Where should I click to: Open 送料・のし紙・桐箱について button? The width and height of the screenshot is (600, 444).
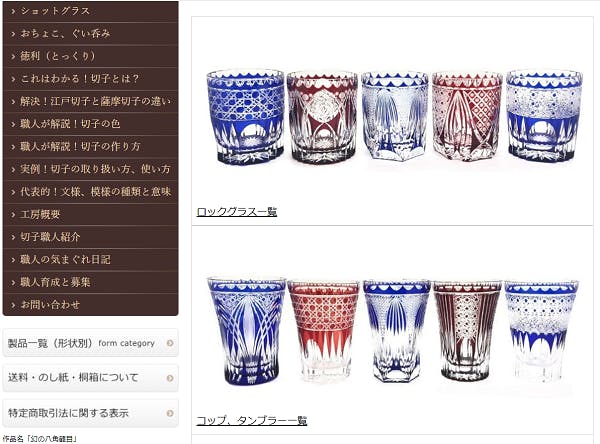pos(90,378)
